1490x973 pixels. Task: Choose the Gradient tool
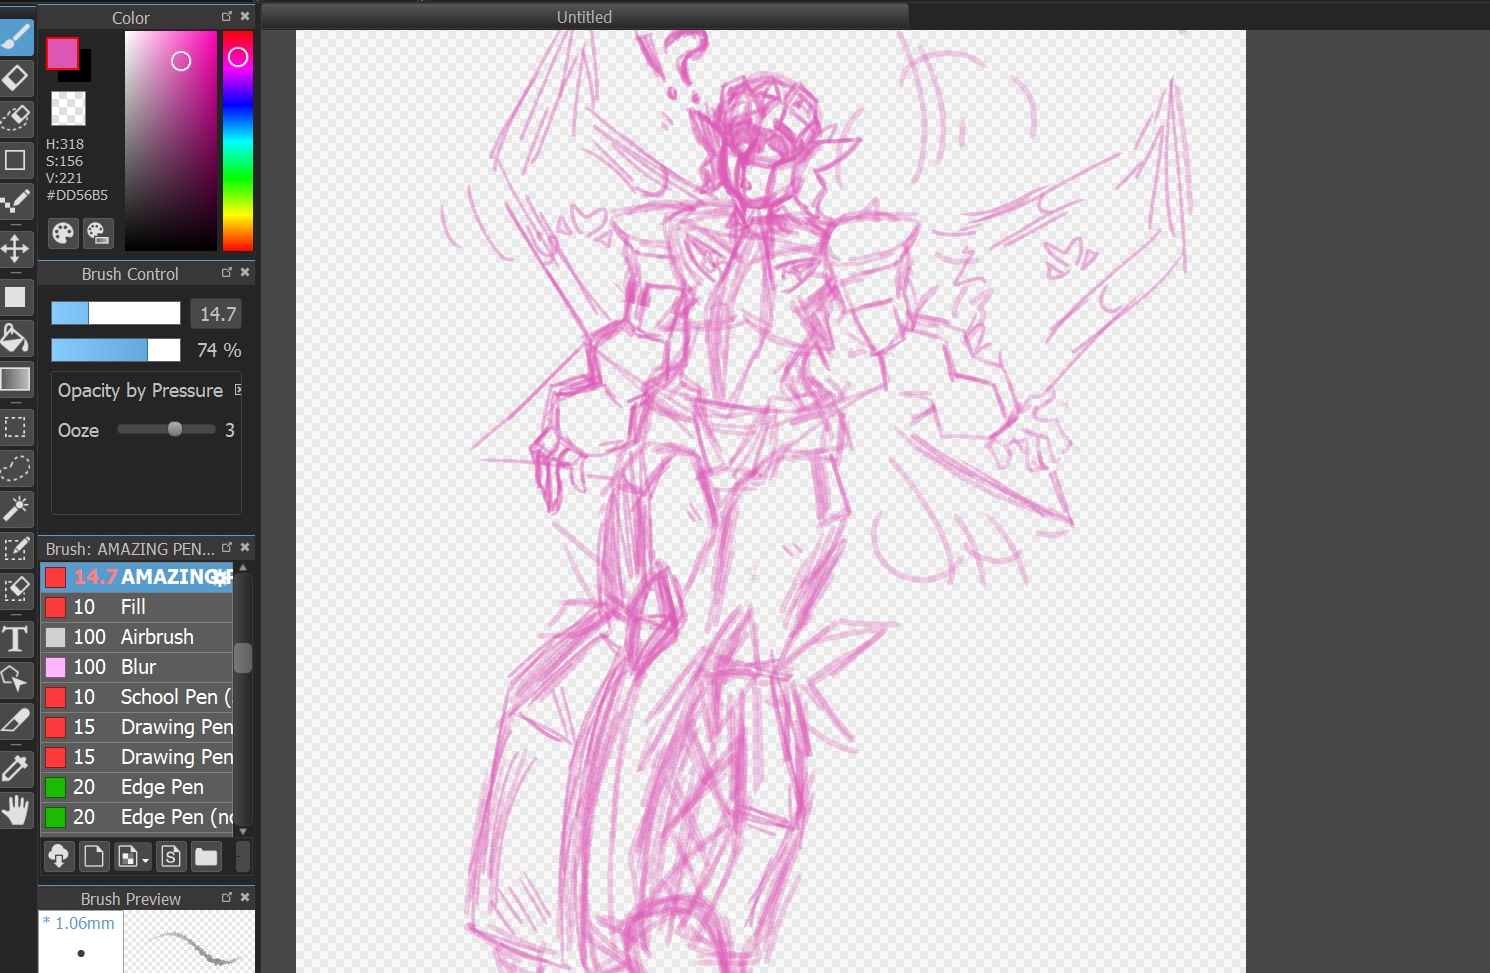pos(16,379)
